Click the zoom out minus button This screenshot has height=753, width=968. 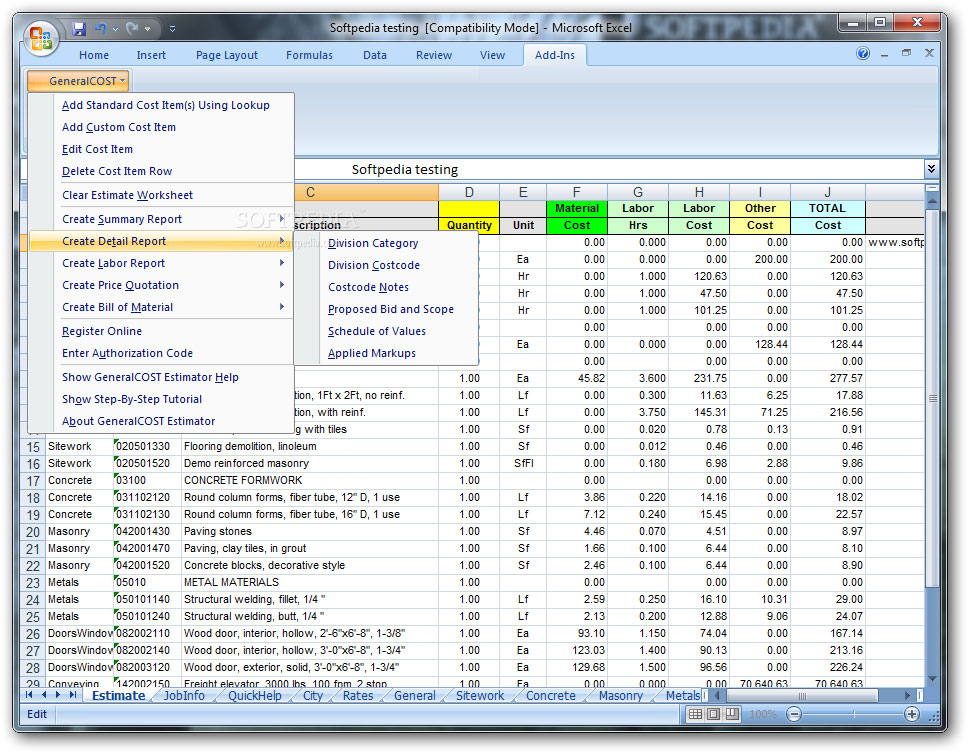click(x=794, y=714)
